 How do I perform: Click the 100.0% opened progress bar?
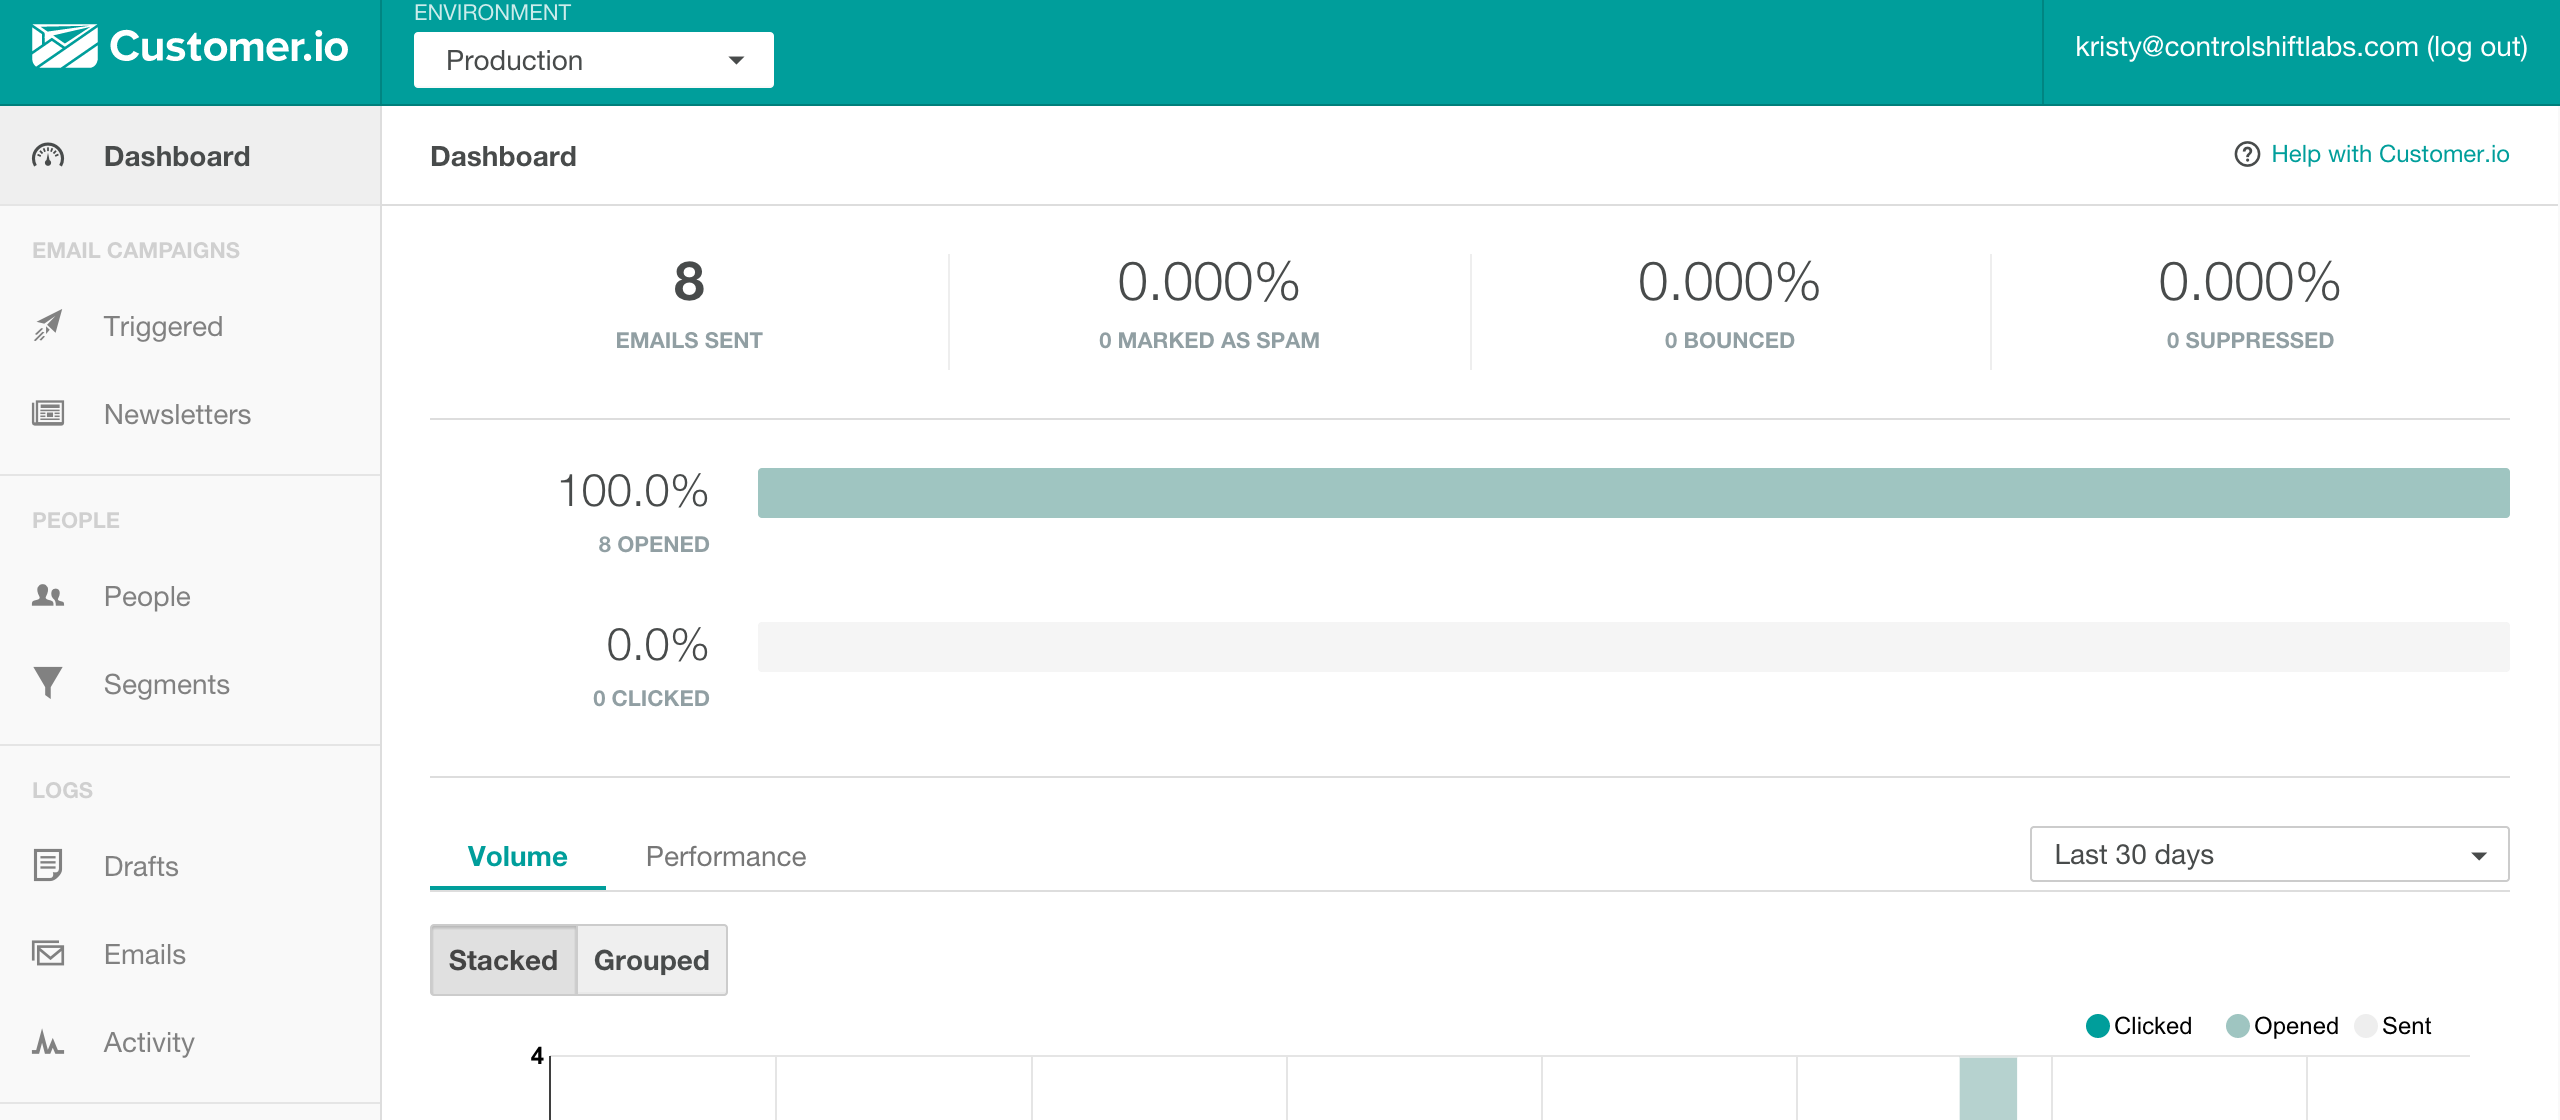[x=1634, y=493]
